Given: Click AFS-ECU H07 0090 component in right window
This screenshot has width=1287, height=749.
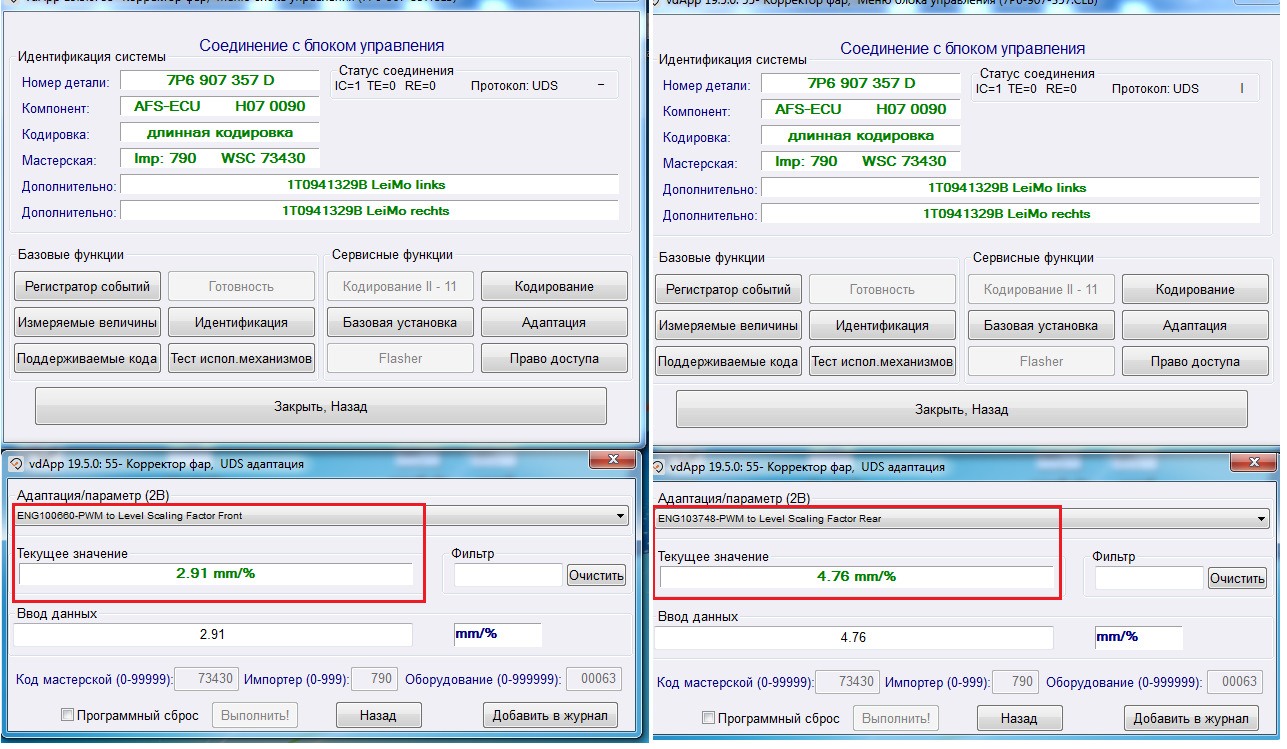Looking at the screenshot, I should tap(861, 109).
